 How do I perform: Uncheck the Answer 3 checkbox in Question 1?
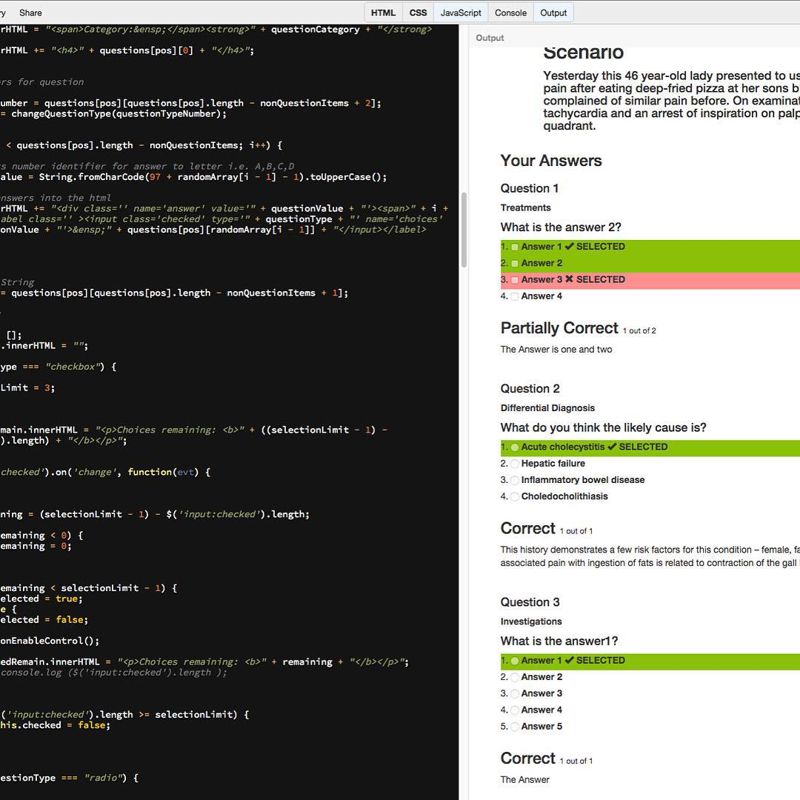pyautogui.click(x=515, y=281)
